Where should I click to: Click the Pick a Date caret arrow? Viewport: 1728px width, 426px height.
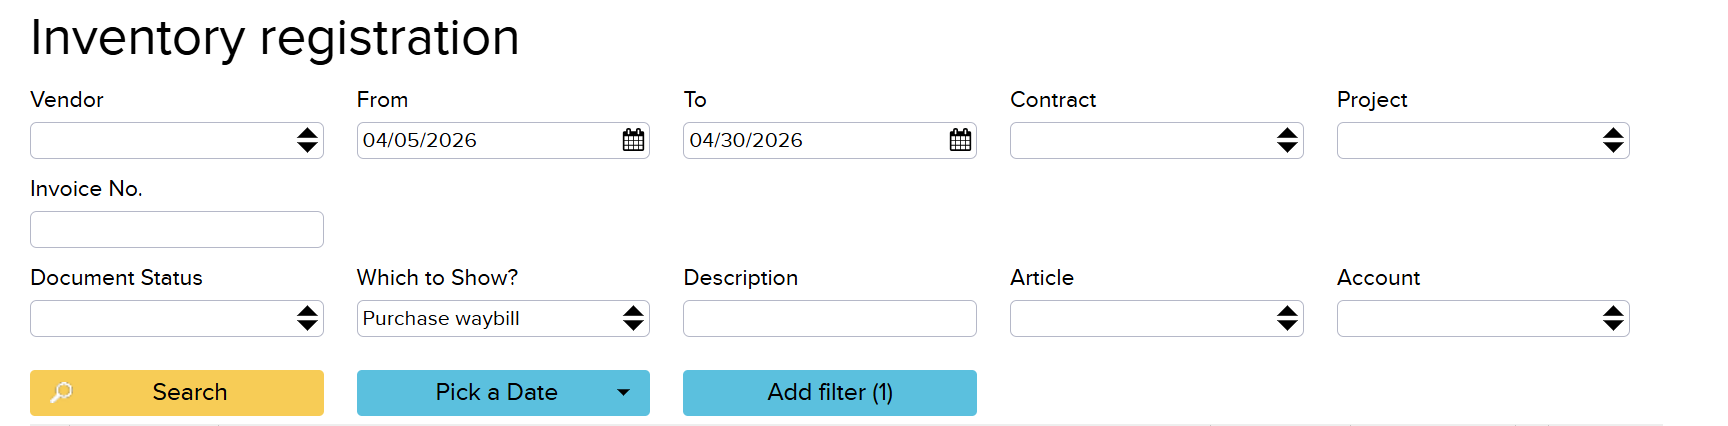(624, 392)
